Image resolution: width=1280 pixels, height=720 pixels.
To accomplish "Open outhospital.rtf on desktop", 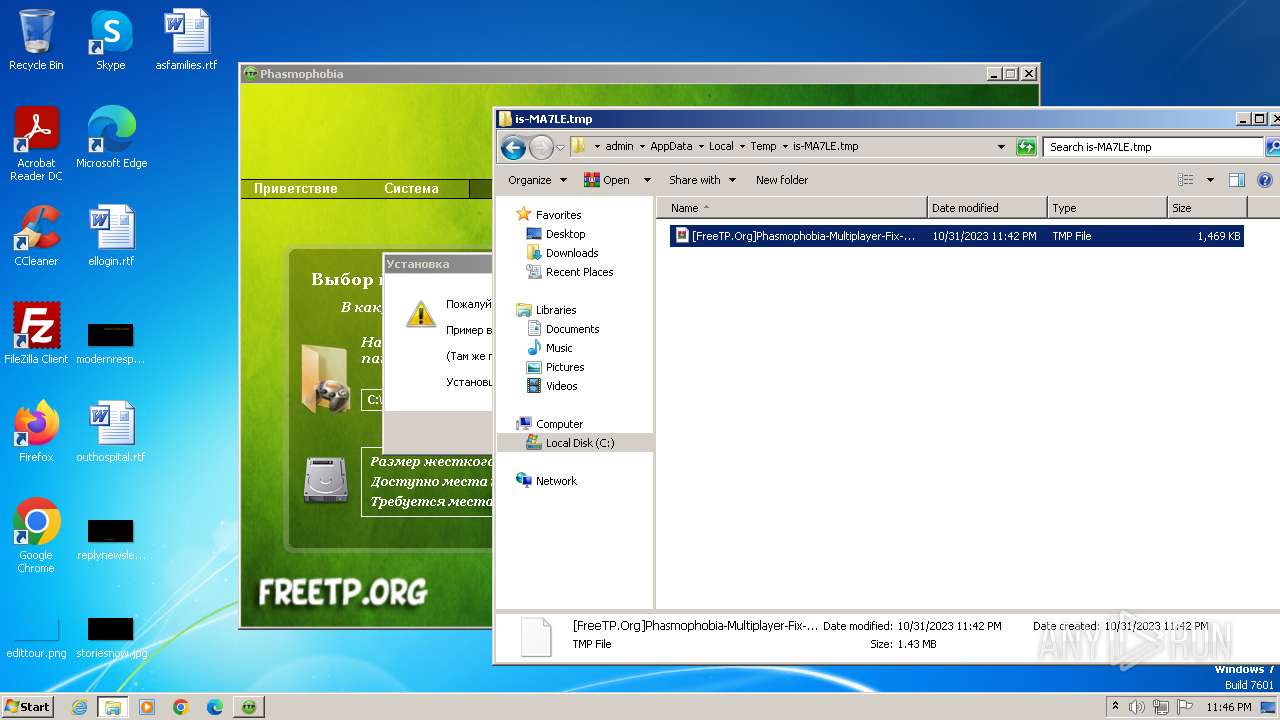I will pos(111,432).
